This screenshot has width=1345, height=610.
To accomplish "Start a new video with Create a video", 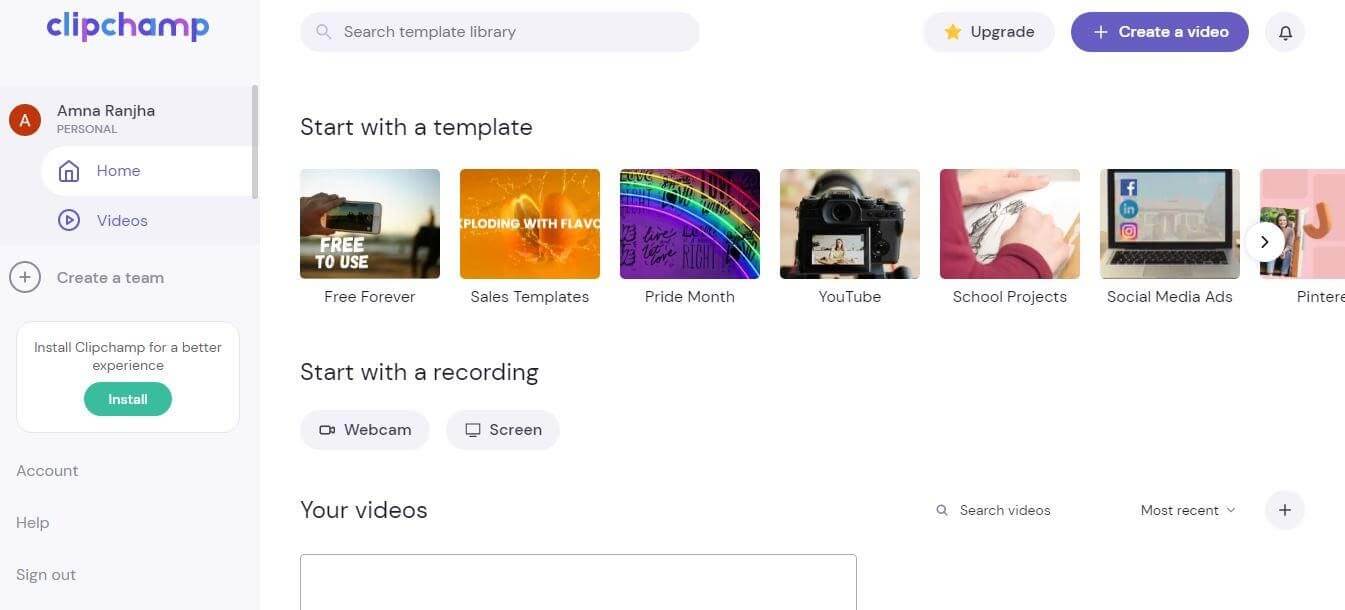I will click(x=1160, y=32).
